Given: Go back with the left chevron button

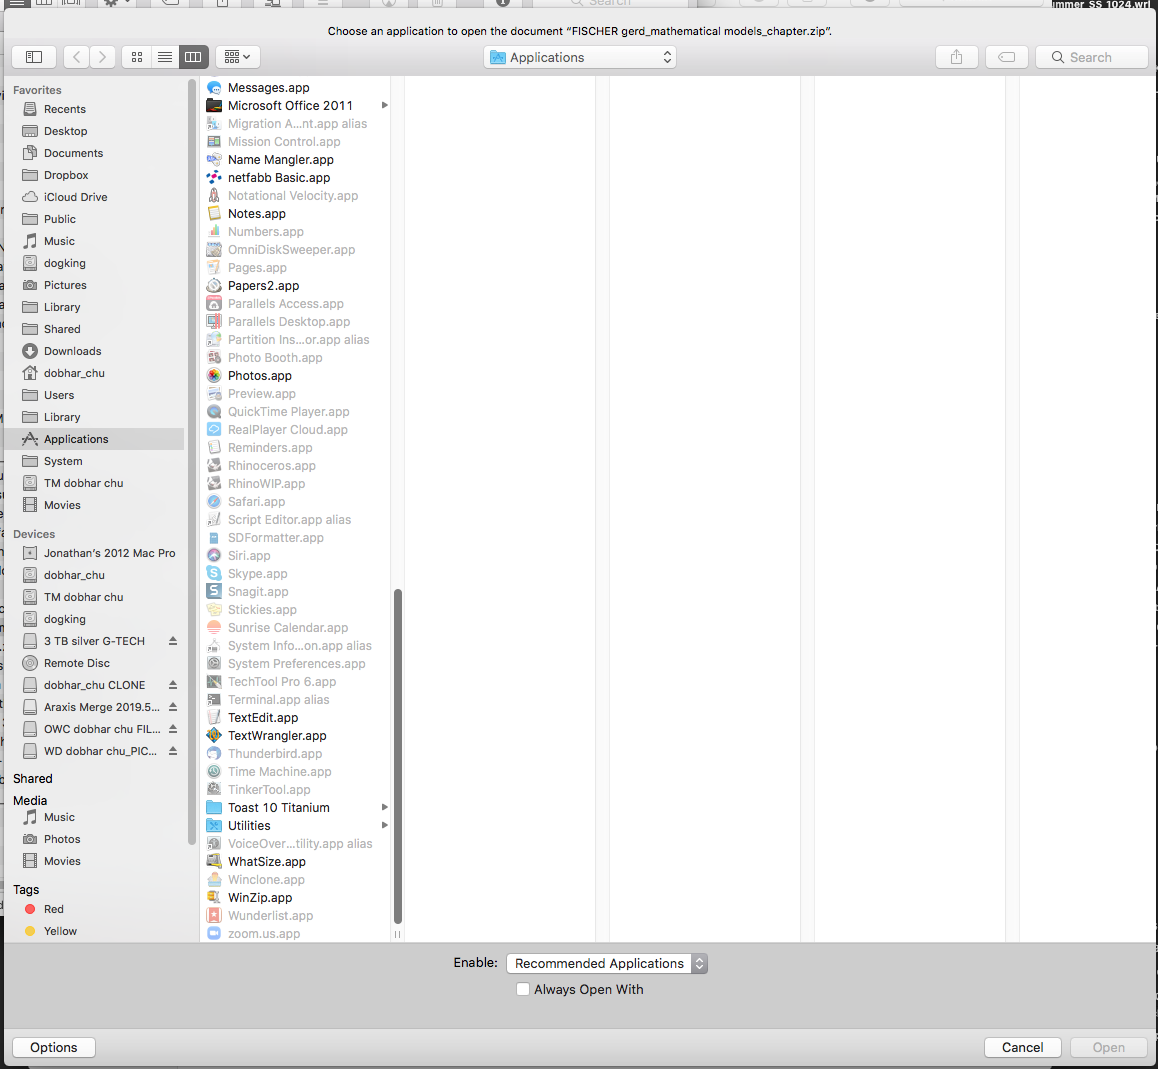Looking at the screenshot, I should pyautogui.click(x=76, y=57).
